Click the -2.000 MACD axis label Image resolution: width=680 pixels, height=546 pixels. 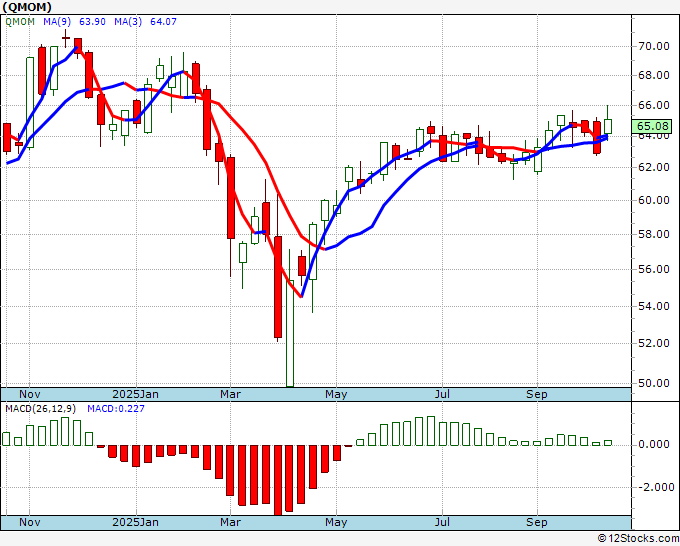coord(655,487)
